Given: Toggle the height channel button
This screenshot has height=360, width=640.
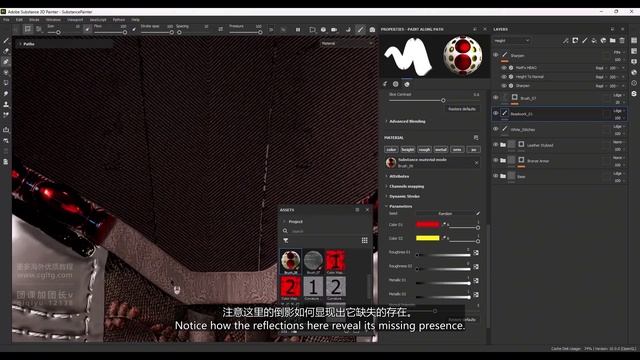Looking at the screenshot, I should coord(408,150).
